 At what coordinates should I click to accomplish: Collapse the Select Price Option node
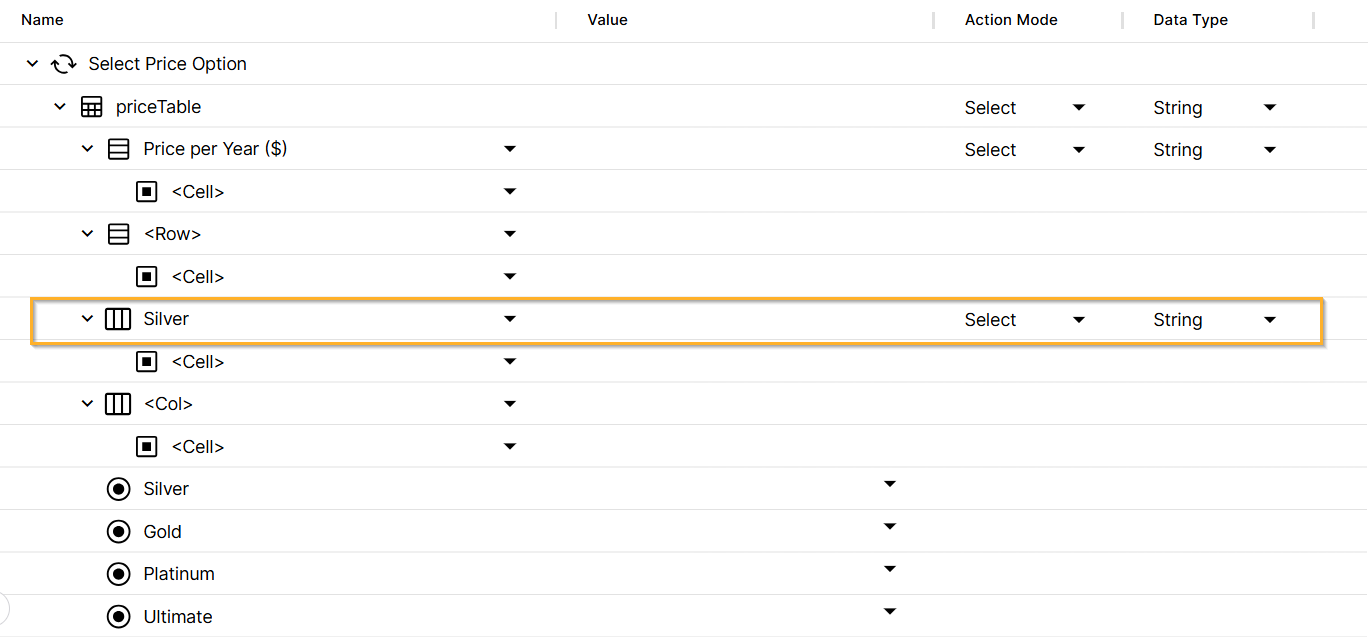coord(32,64)
